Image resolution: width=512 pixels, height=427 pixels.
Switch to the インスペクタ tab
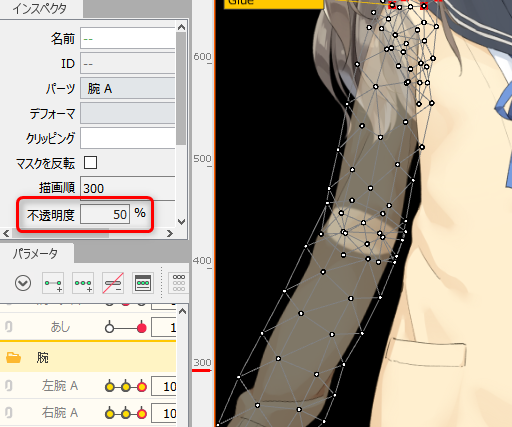40,9
